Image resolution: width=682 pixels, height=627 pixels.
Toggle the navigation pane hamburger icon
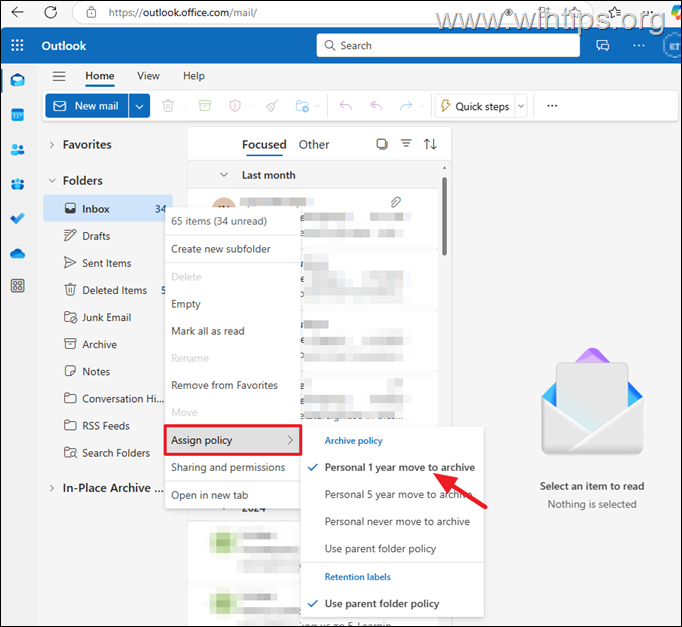point(59,77)
